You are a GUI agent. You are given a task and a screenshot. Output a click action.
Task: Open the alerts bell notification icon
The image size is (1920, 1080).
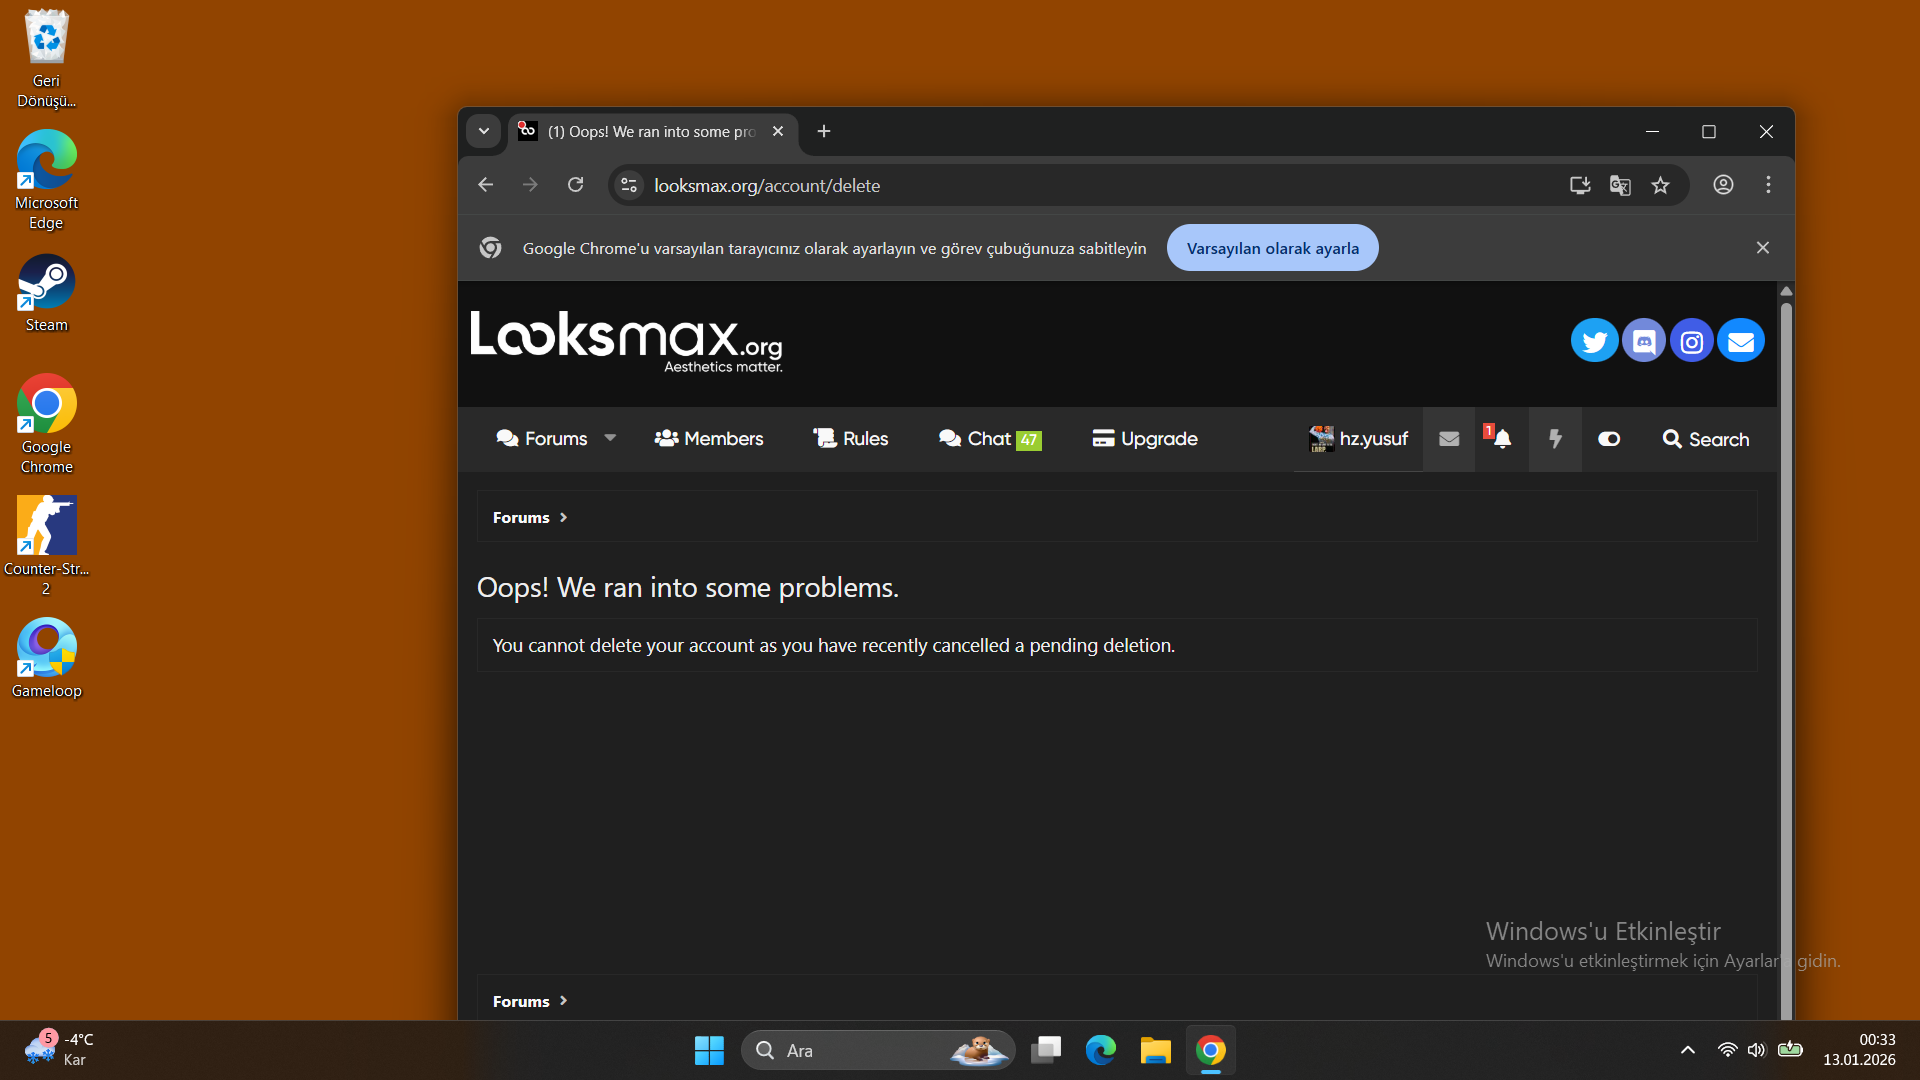(x=1502, y=439)
